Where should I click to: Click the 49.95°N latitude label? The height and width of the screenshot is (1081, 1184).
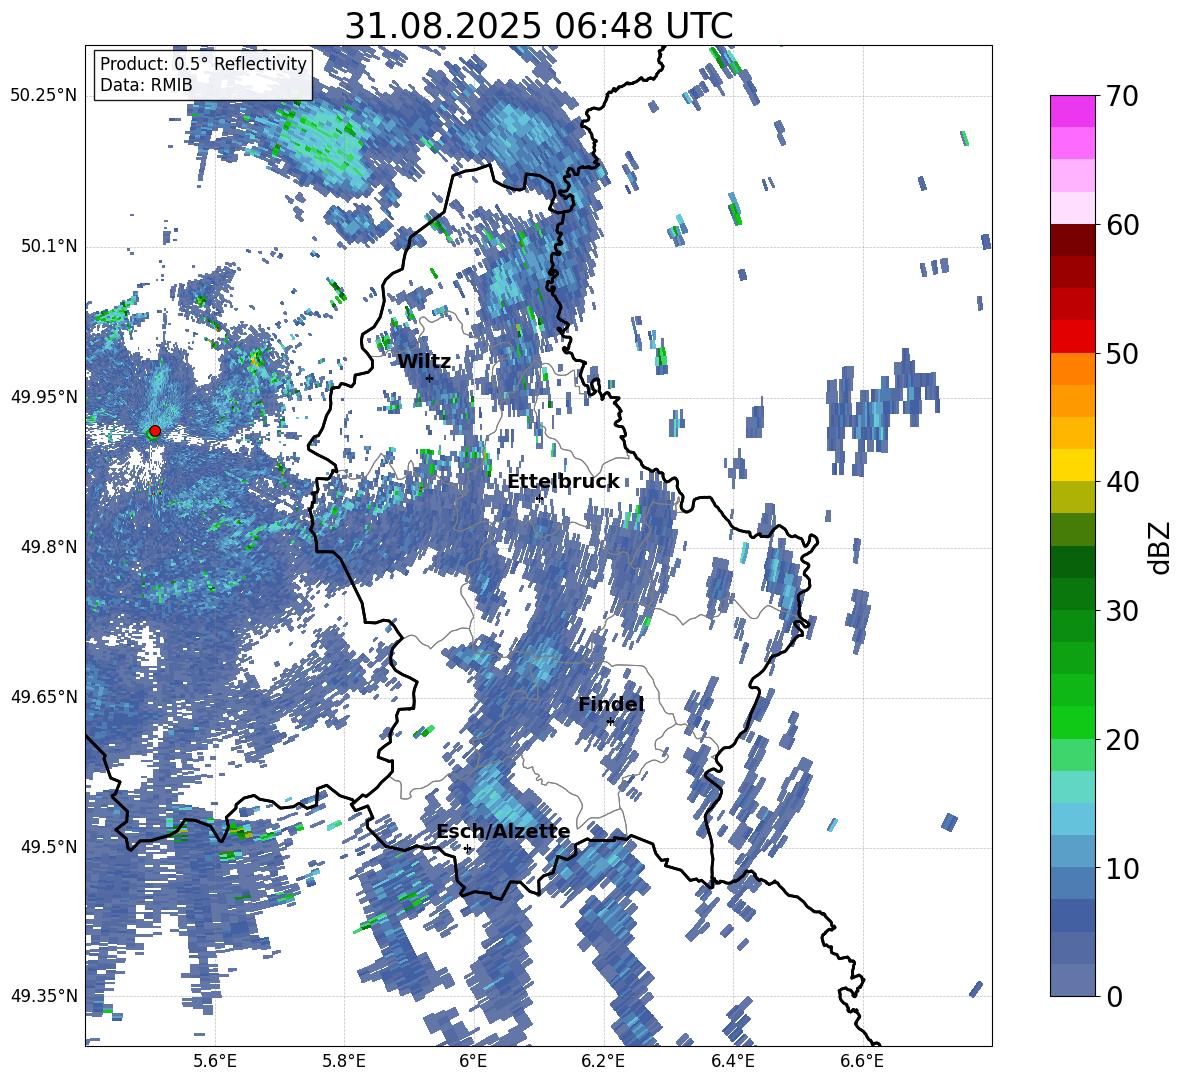[x=44, y=397]
